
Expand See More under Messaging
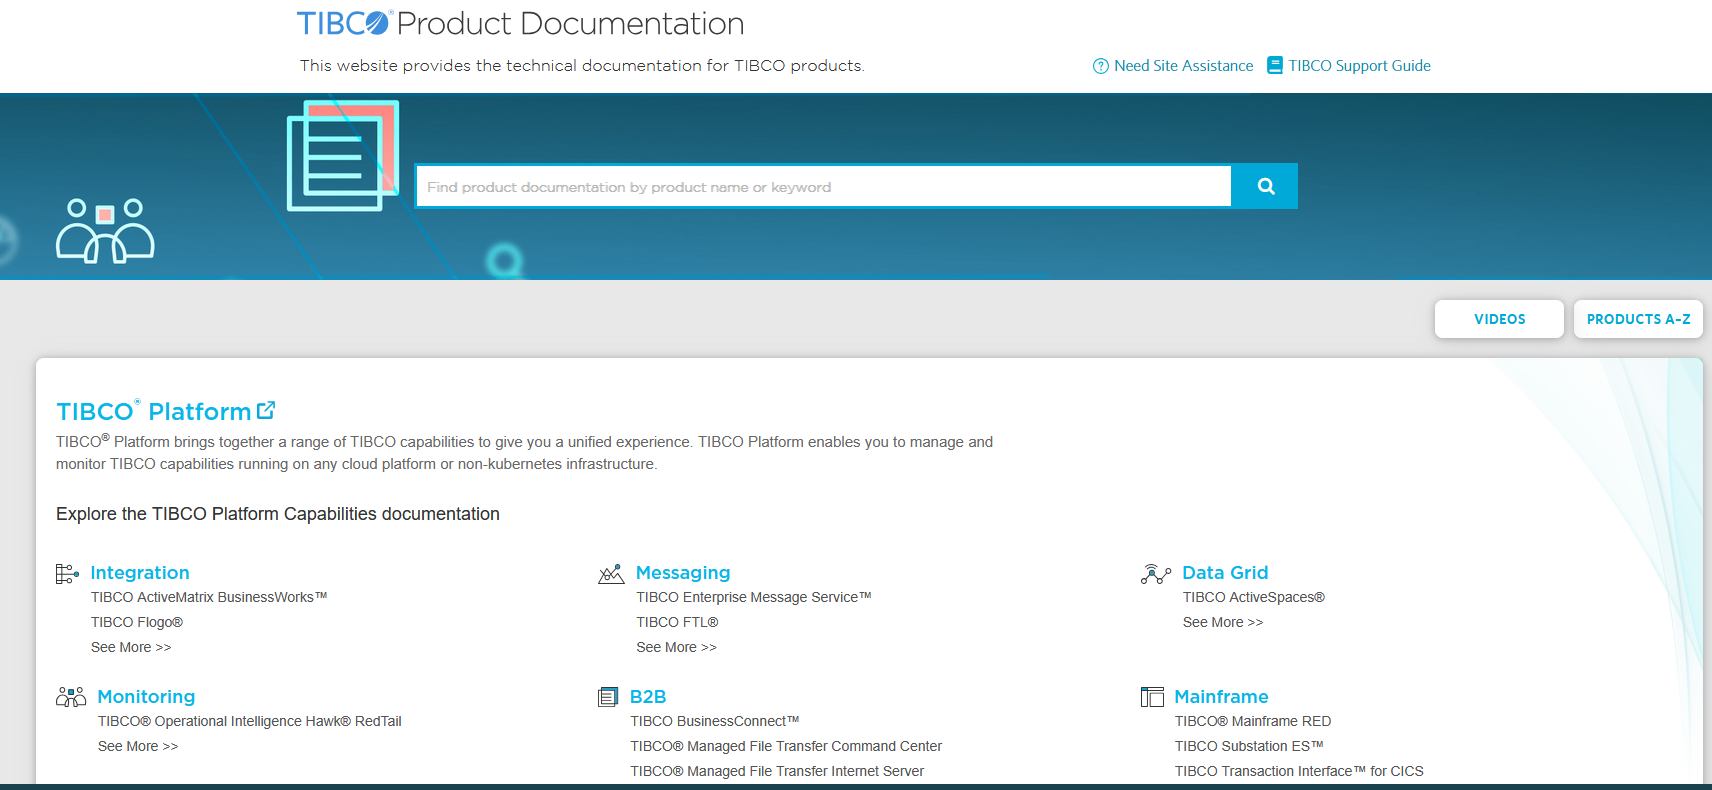(676, 647)
